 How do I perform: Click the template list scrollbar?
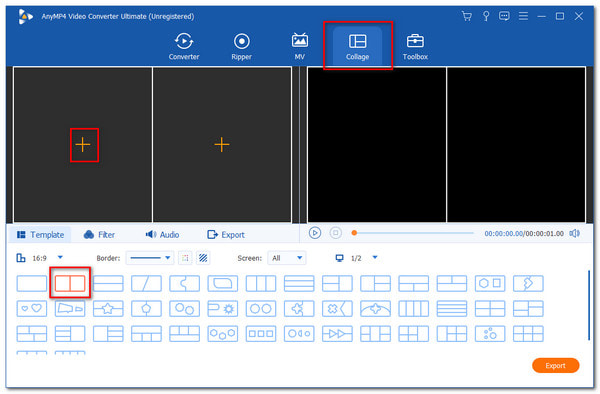pos(589,305)
